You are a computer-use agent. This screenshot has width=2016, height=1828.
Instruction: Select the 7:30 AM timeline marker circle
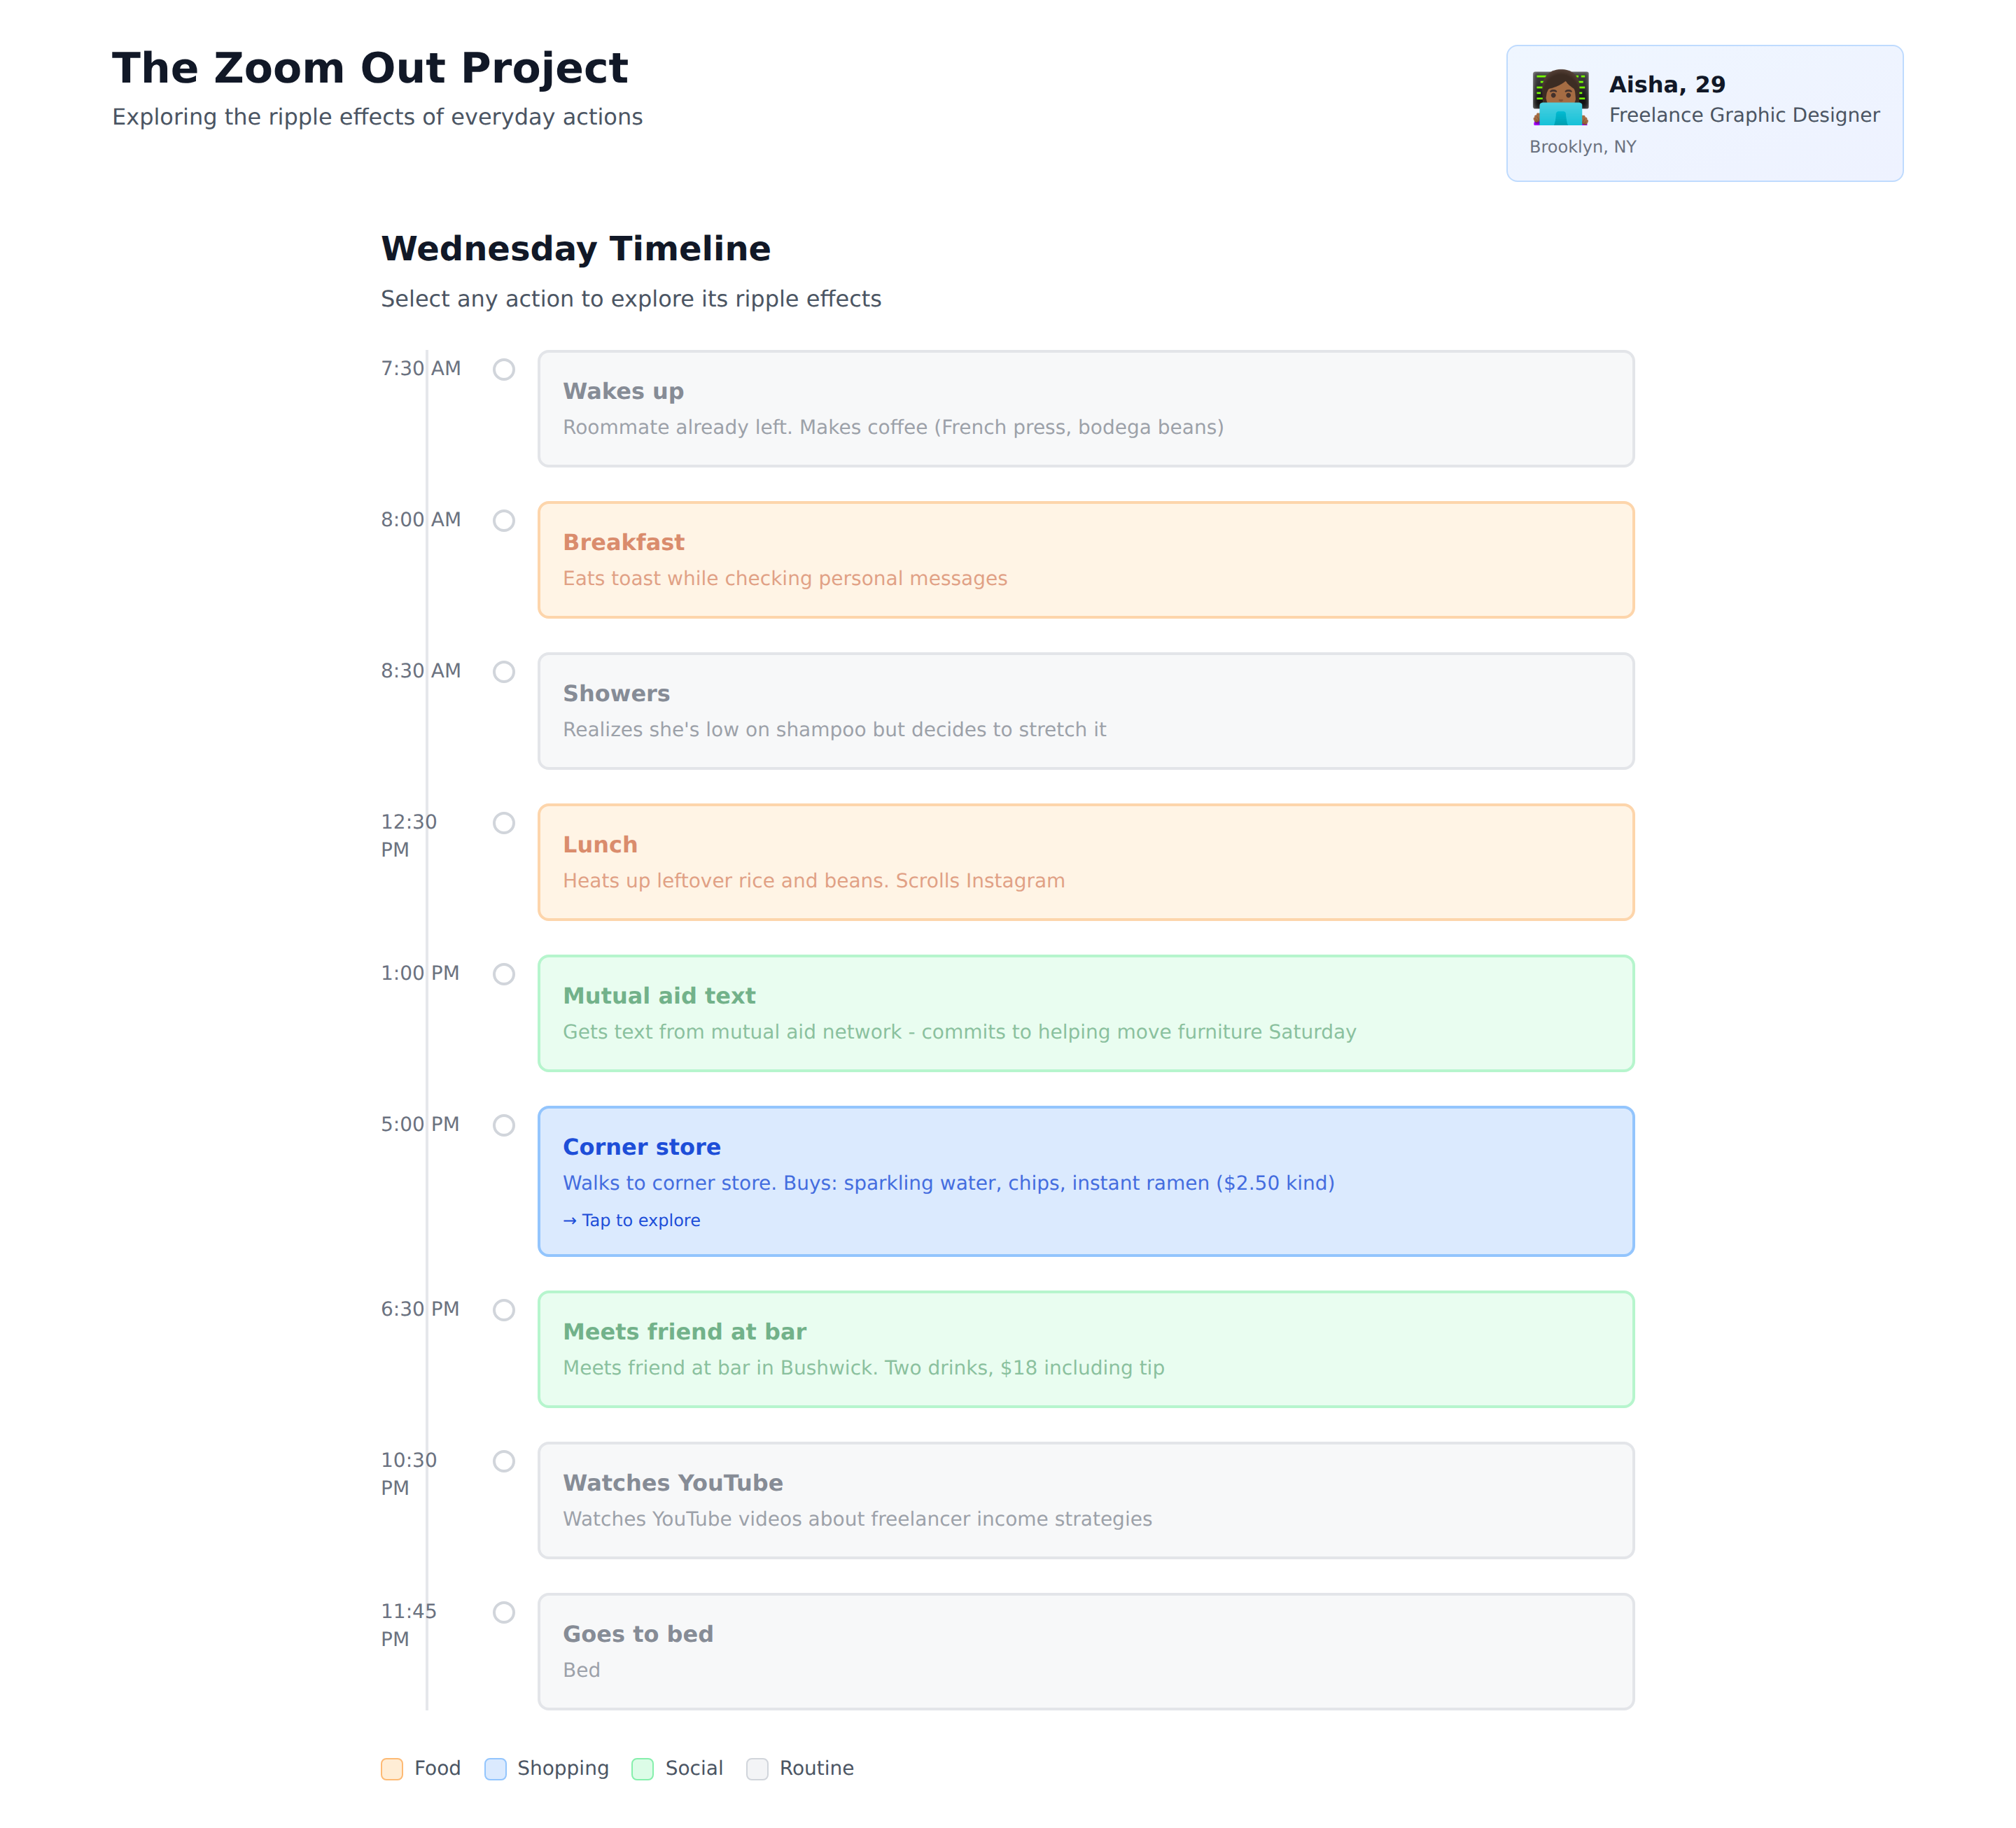(504, 370)
